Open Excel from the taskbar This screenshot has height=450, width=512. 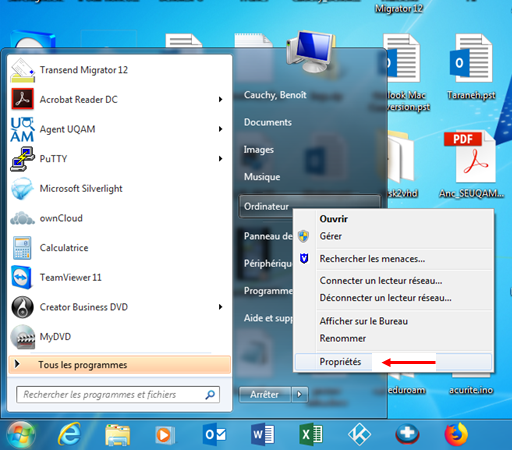pyautogui.click(x=311, y=435)
